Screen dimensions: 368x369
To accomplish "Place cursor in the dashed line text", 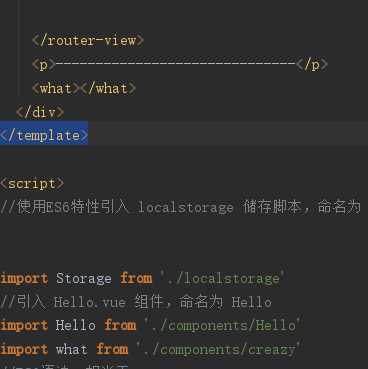I will pyautogui.click(x=176, y=64).
